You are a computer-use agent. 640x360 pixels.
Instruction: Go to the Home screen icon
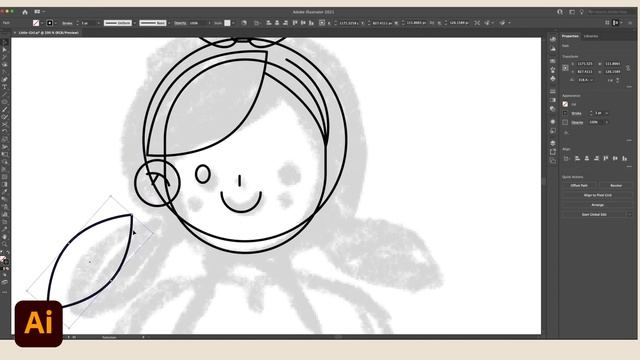coord(25,12)
